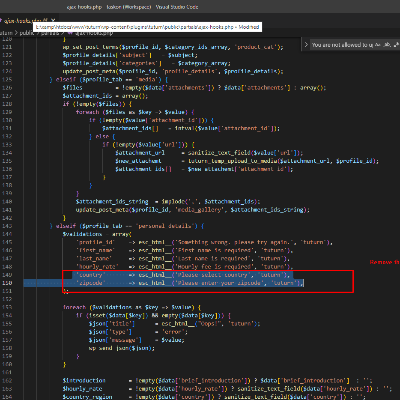Toggle Match Case (Aa) in find widget
The height and width of the screenshot is (400, 400).
[378, 44]
